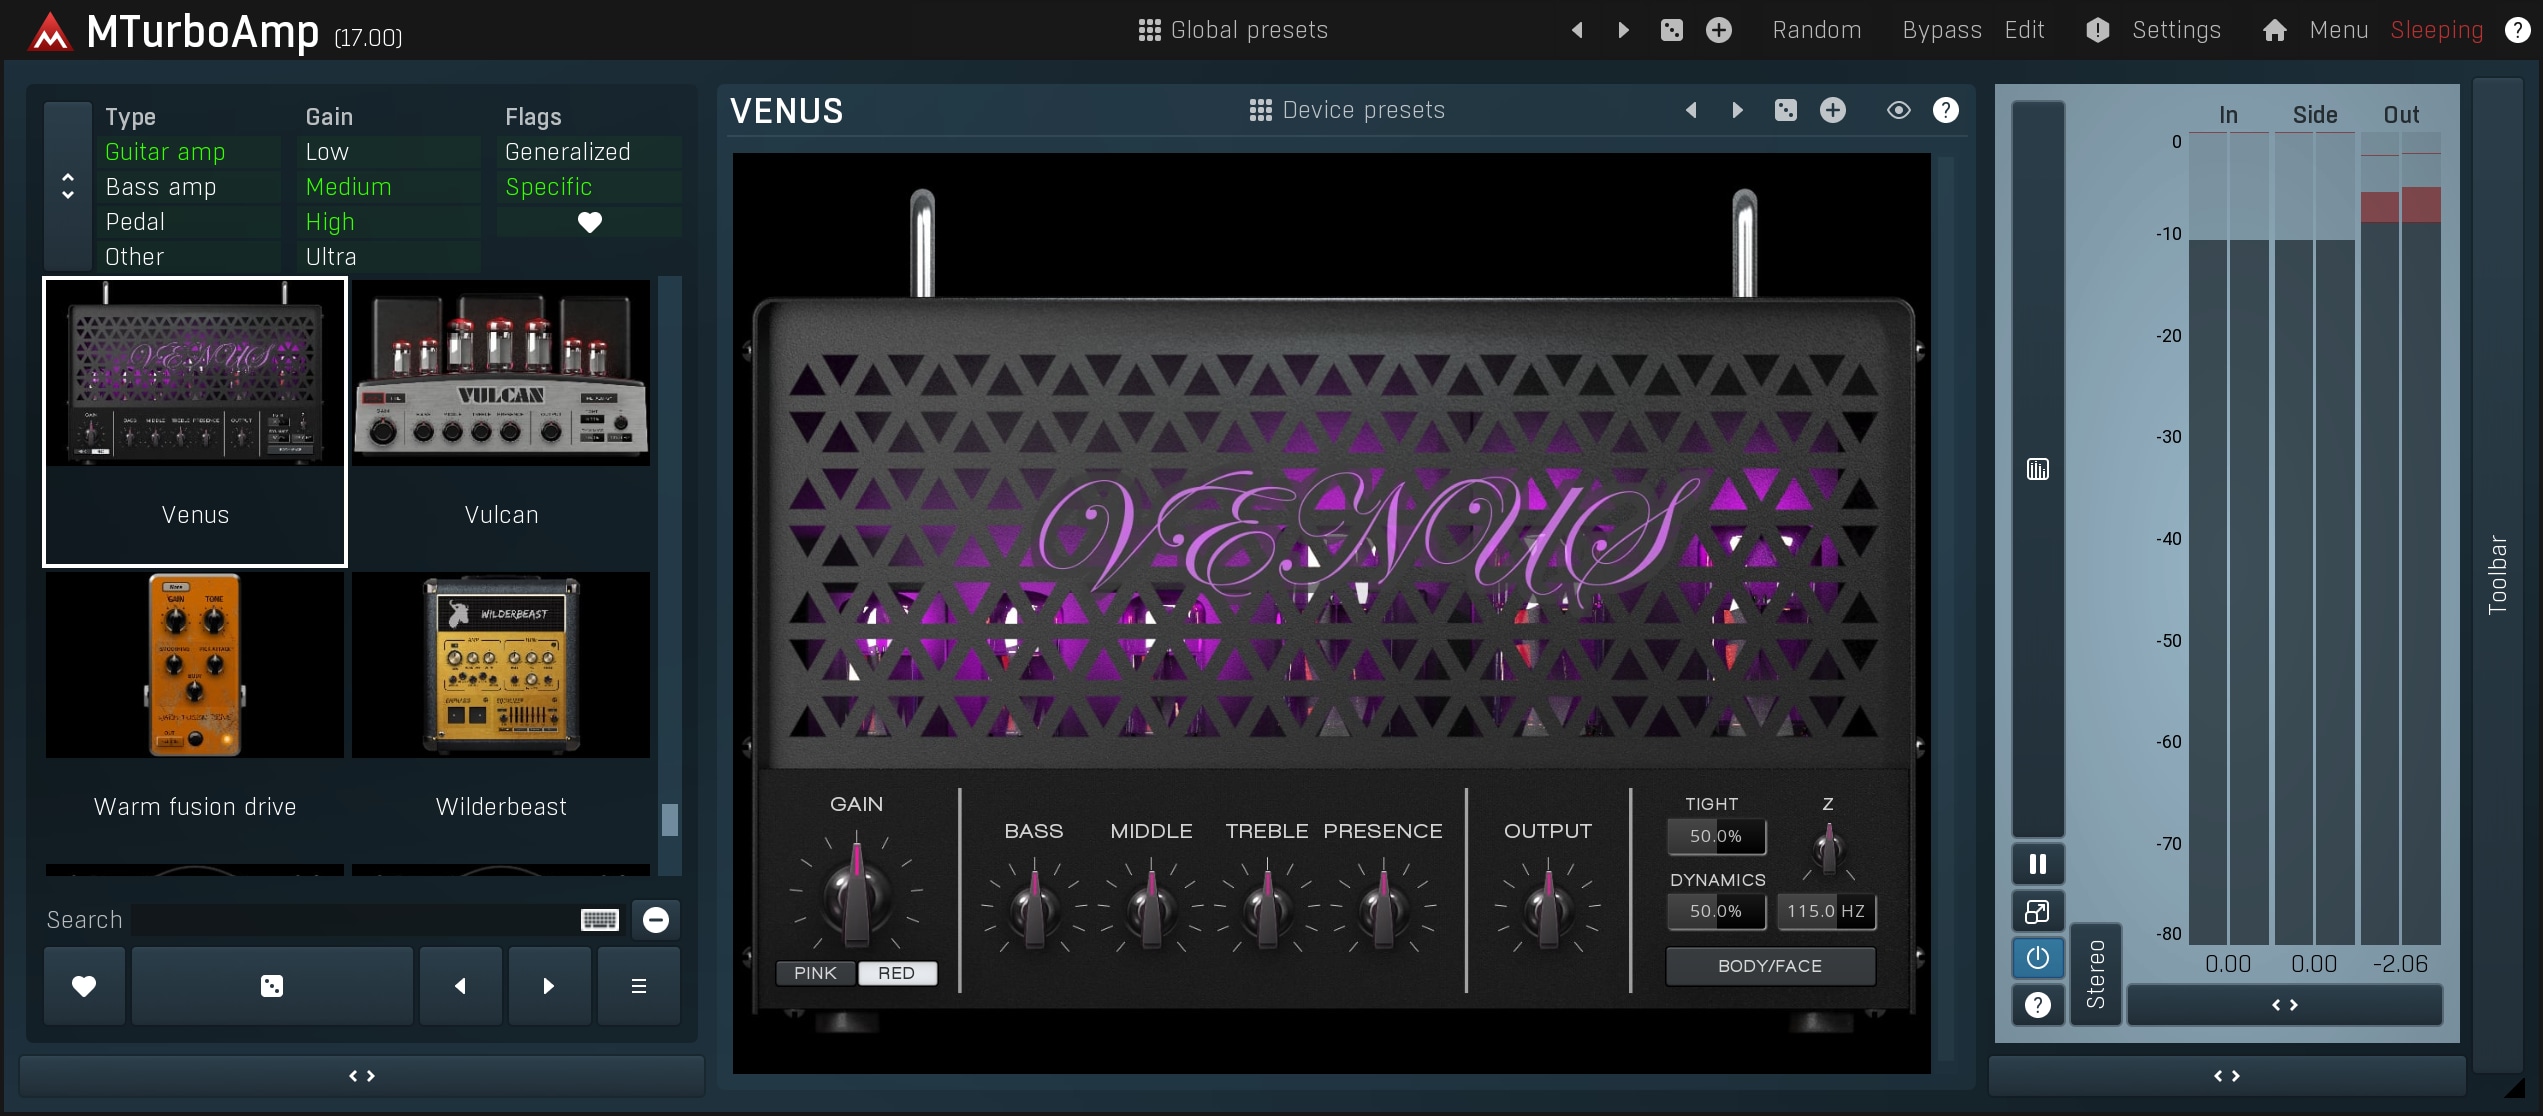This screenshot has height=1116, width=2543.
Task: Pause the level meters
Action: click(x=2037, y=864)
